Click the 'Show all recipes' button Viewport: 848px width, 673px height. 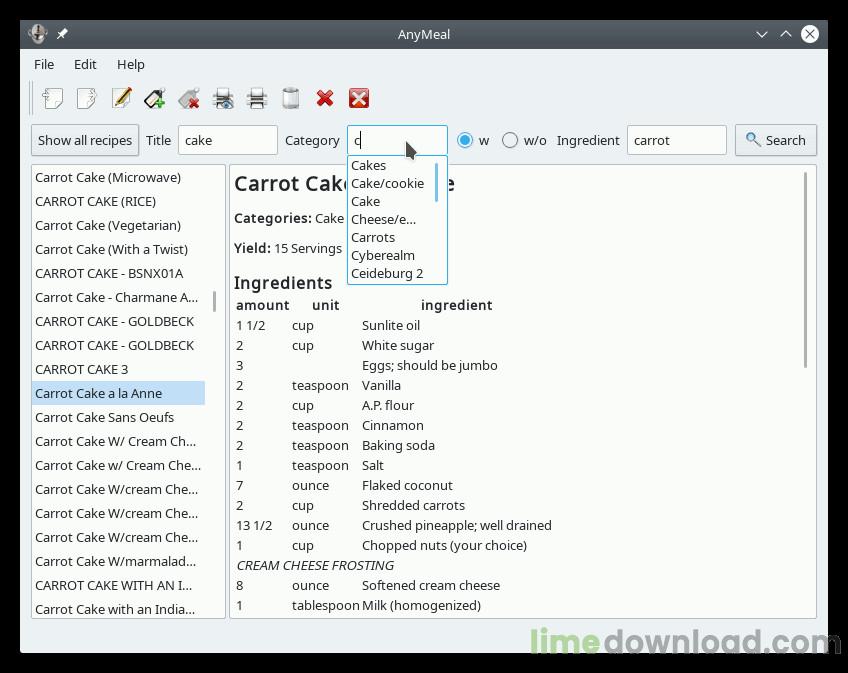[85, 140]
